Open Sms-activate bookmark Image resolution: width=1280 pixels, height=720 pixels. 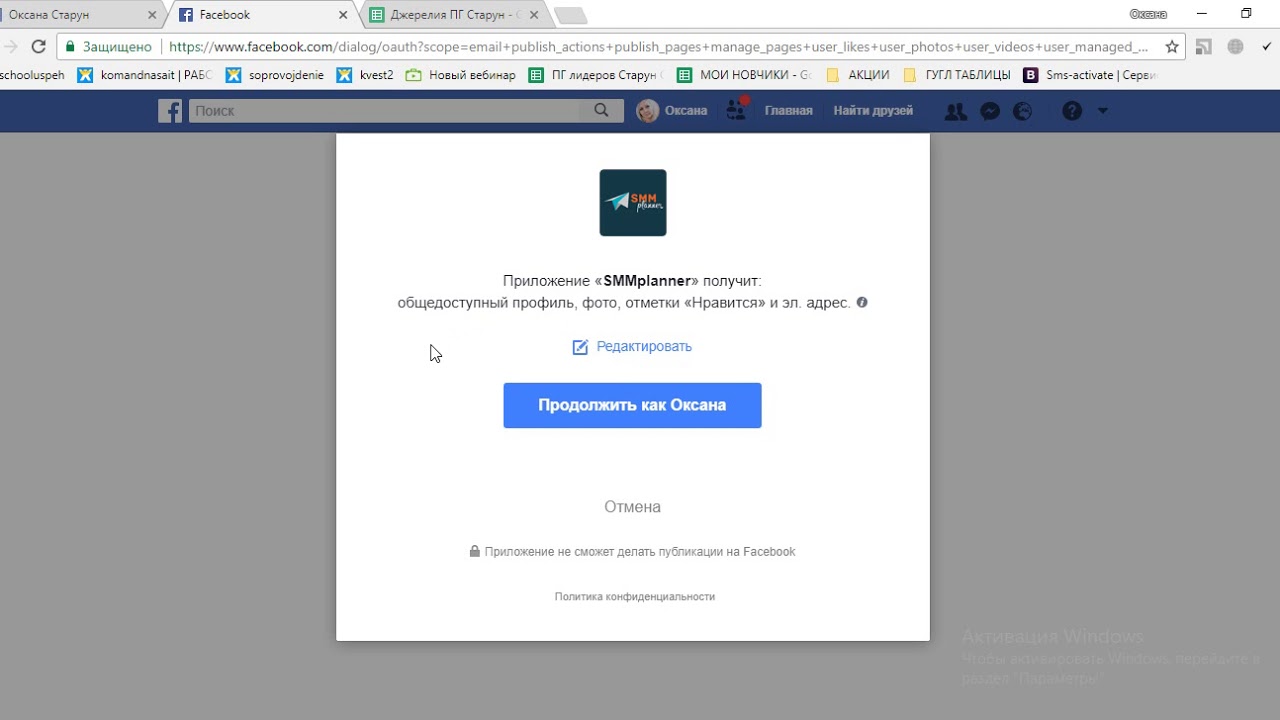coord(1090,75)
